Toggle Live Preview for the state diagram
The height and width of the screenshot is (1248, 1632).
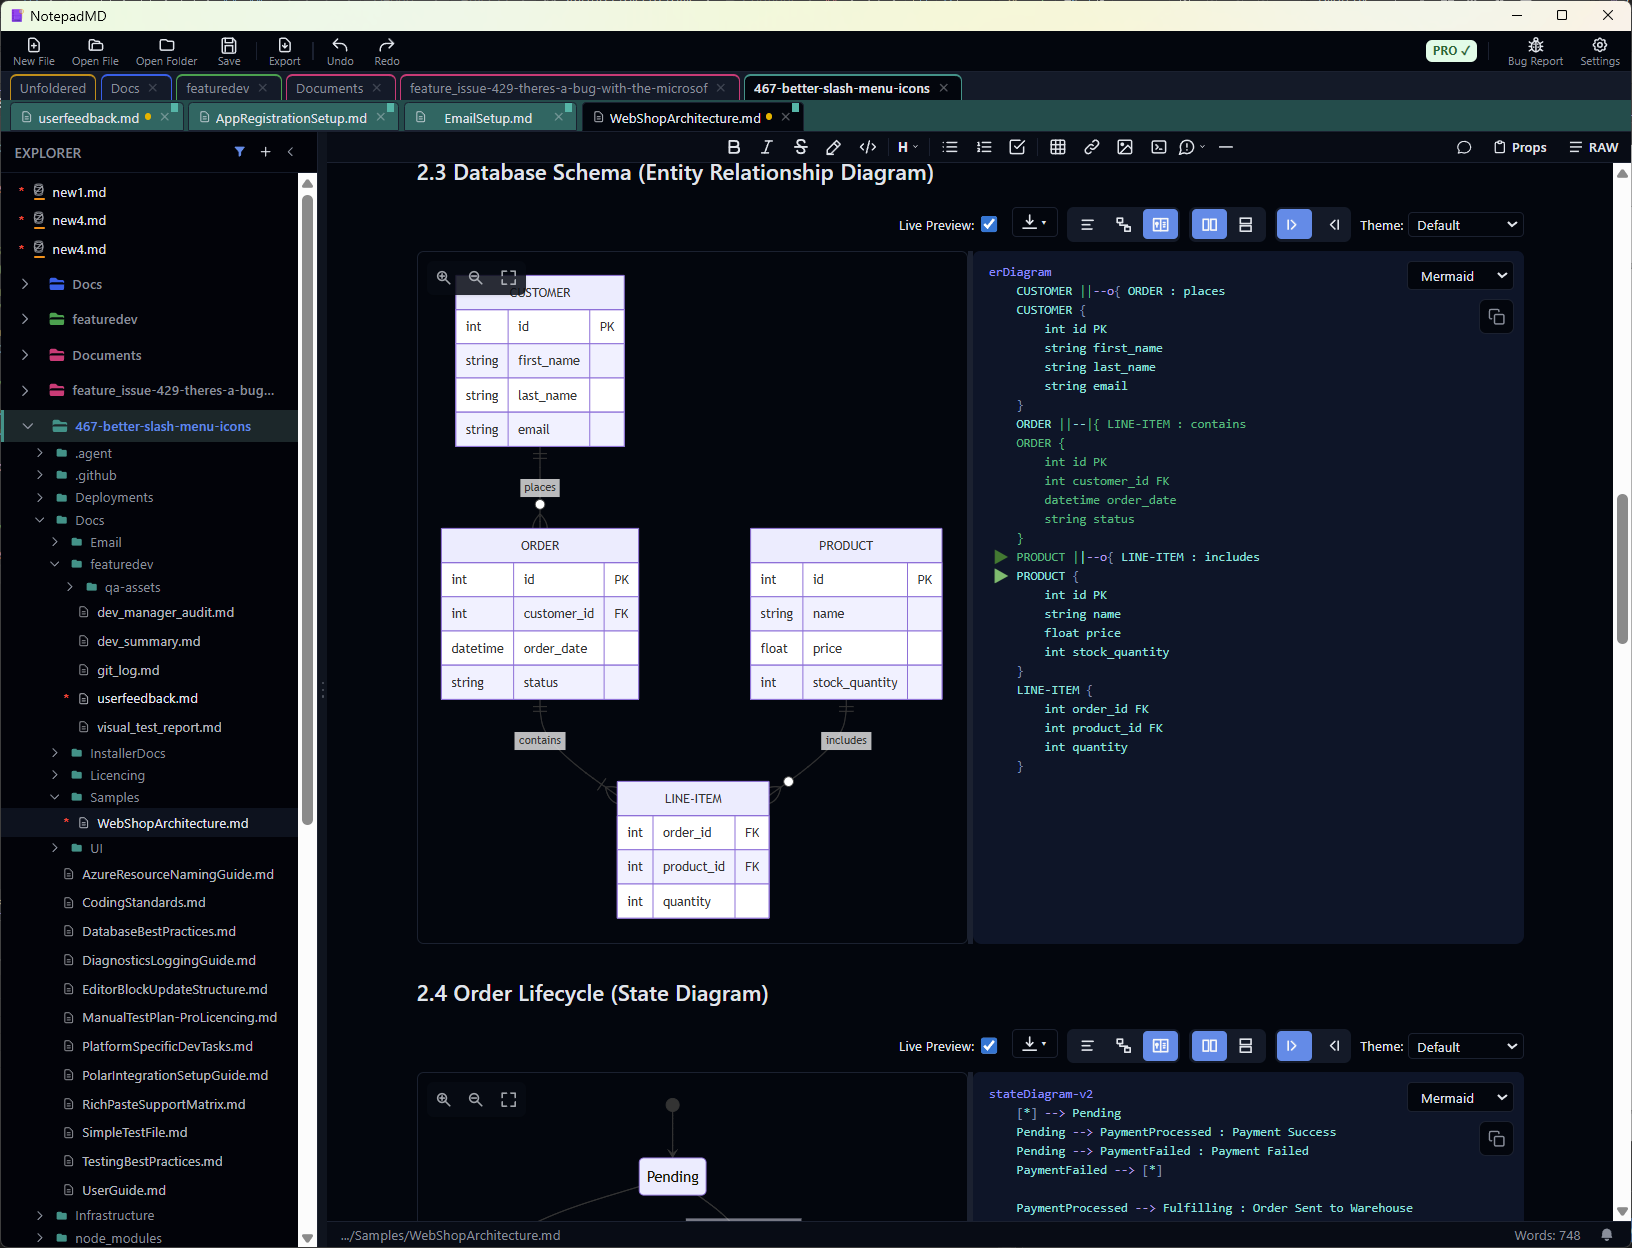[x=989, y=1045]
